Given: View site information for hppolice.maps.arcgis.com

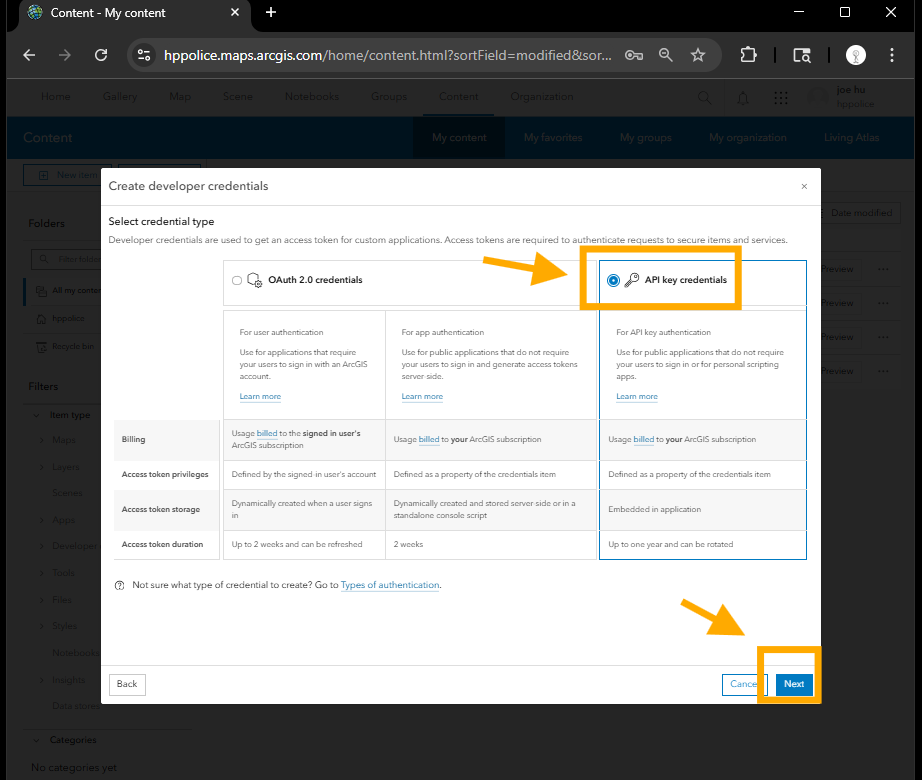Looking at the screenshot, I should pyautogui.click(x=144, y=55).
